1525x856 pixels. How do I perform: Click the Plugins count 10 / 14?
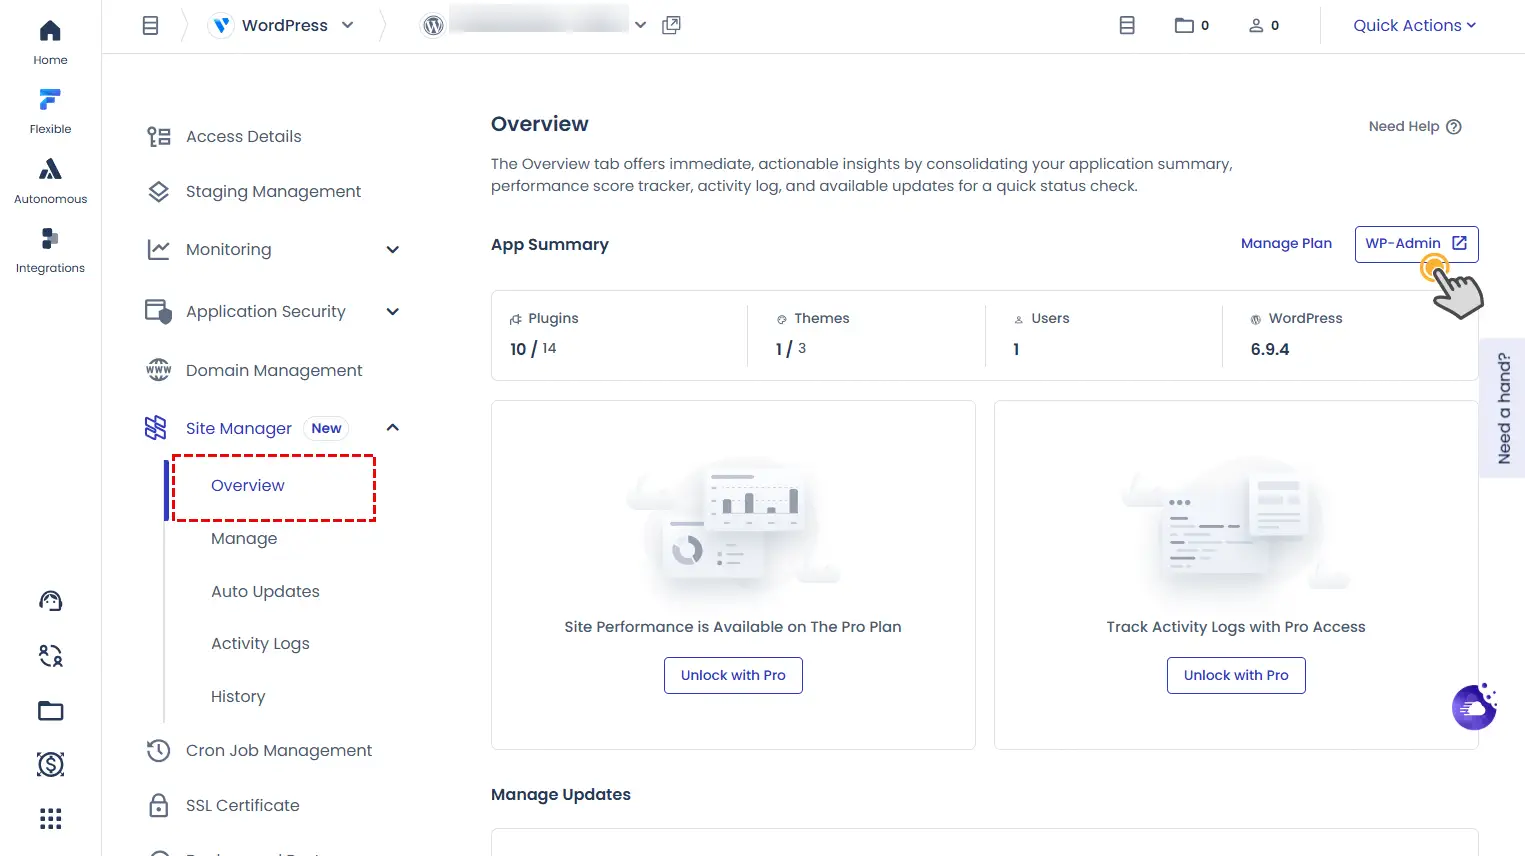point(533,349)
